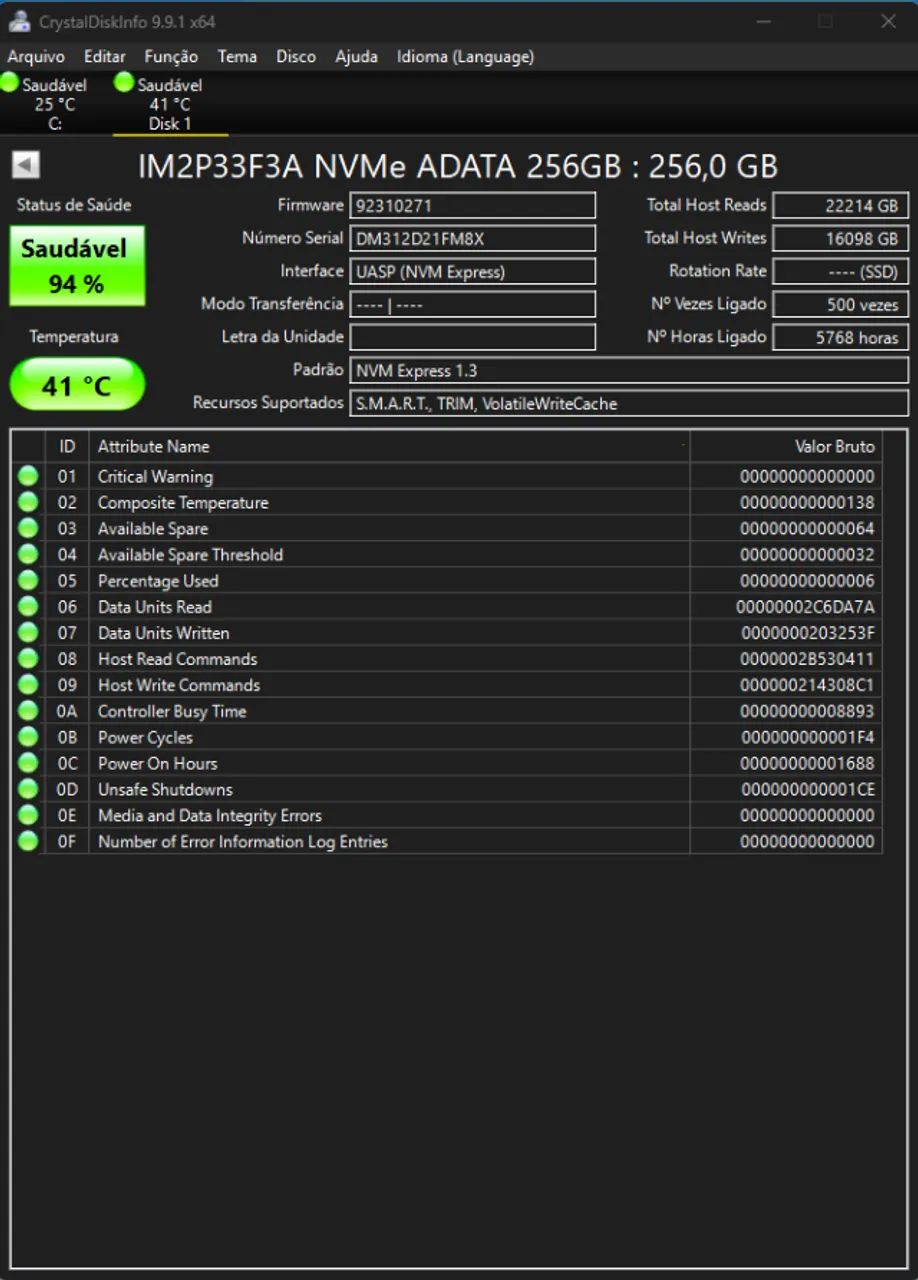This screenshot has width=918, height=1280.
Task: Click green status dot for Percentage Used
Action: pyautogui.click(x=28, y=580)
